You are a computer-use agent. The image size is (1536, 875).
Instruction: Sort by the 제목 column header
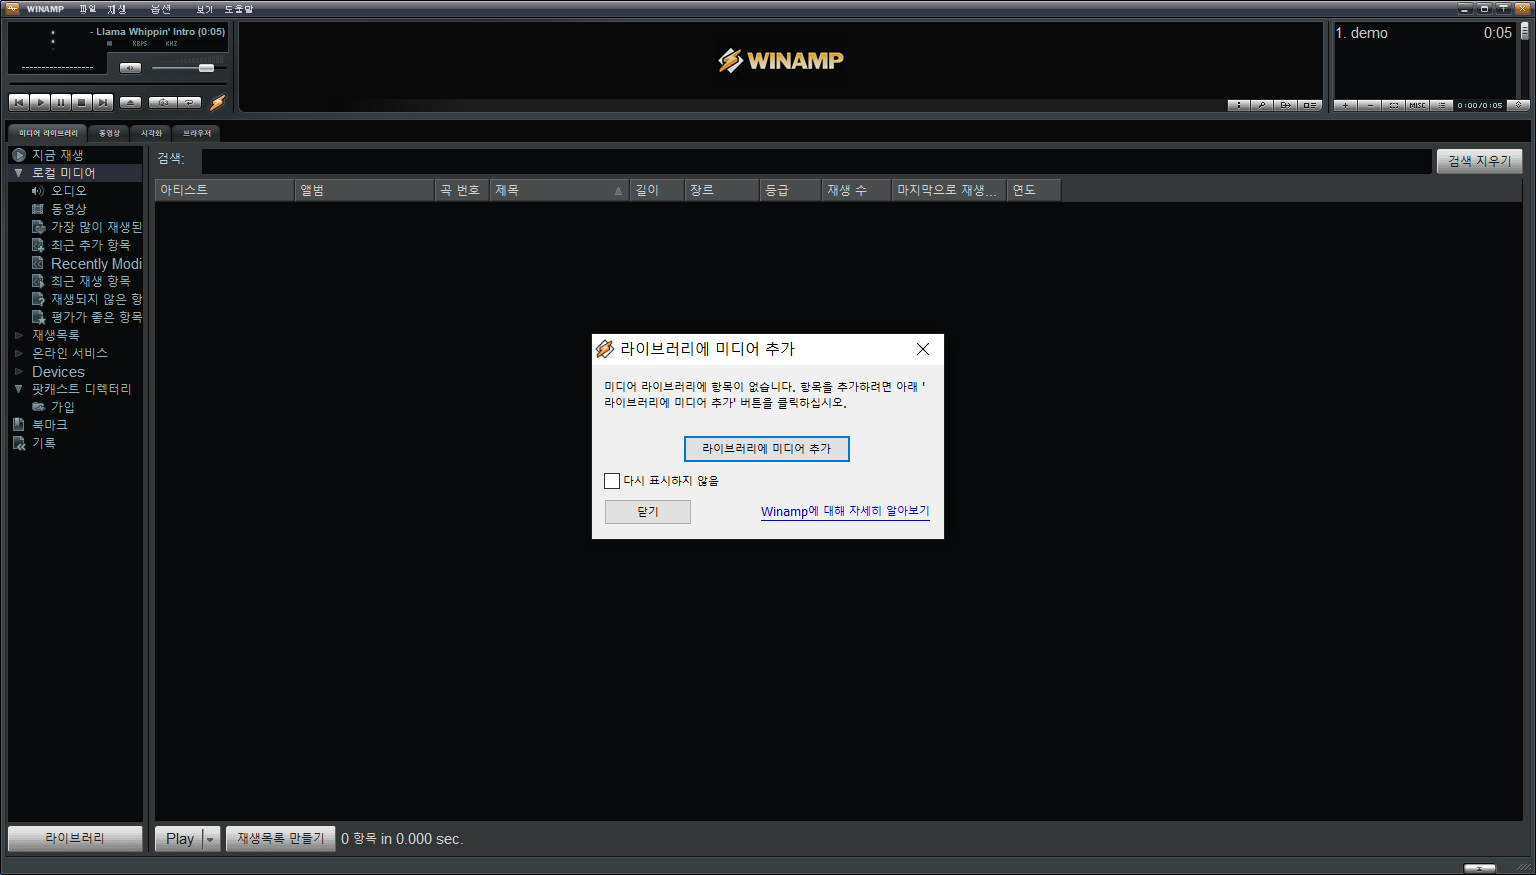559,190
